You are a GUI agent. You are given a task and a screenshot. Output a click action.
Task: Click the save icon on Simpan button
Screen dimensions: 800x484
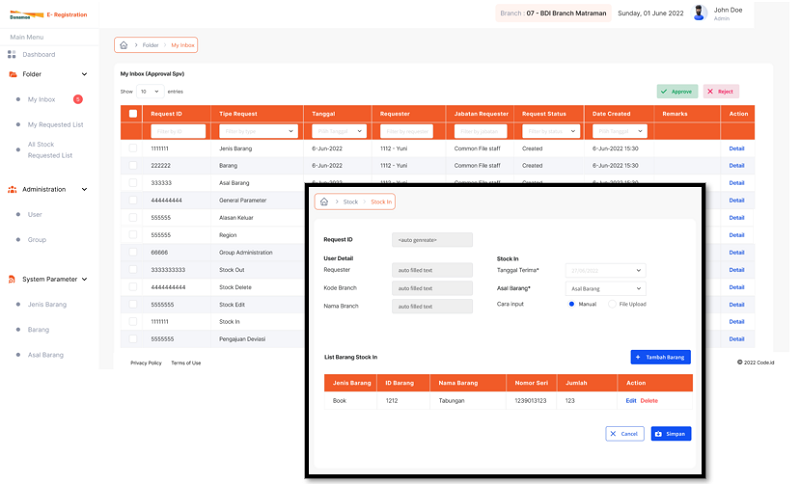click(659, 434)
